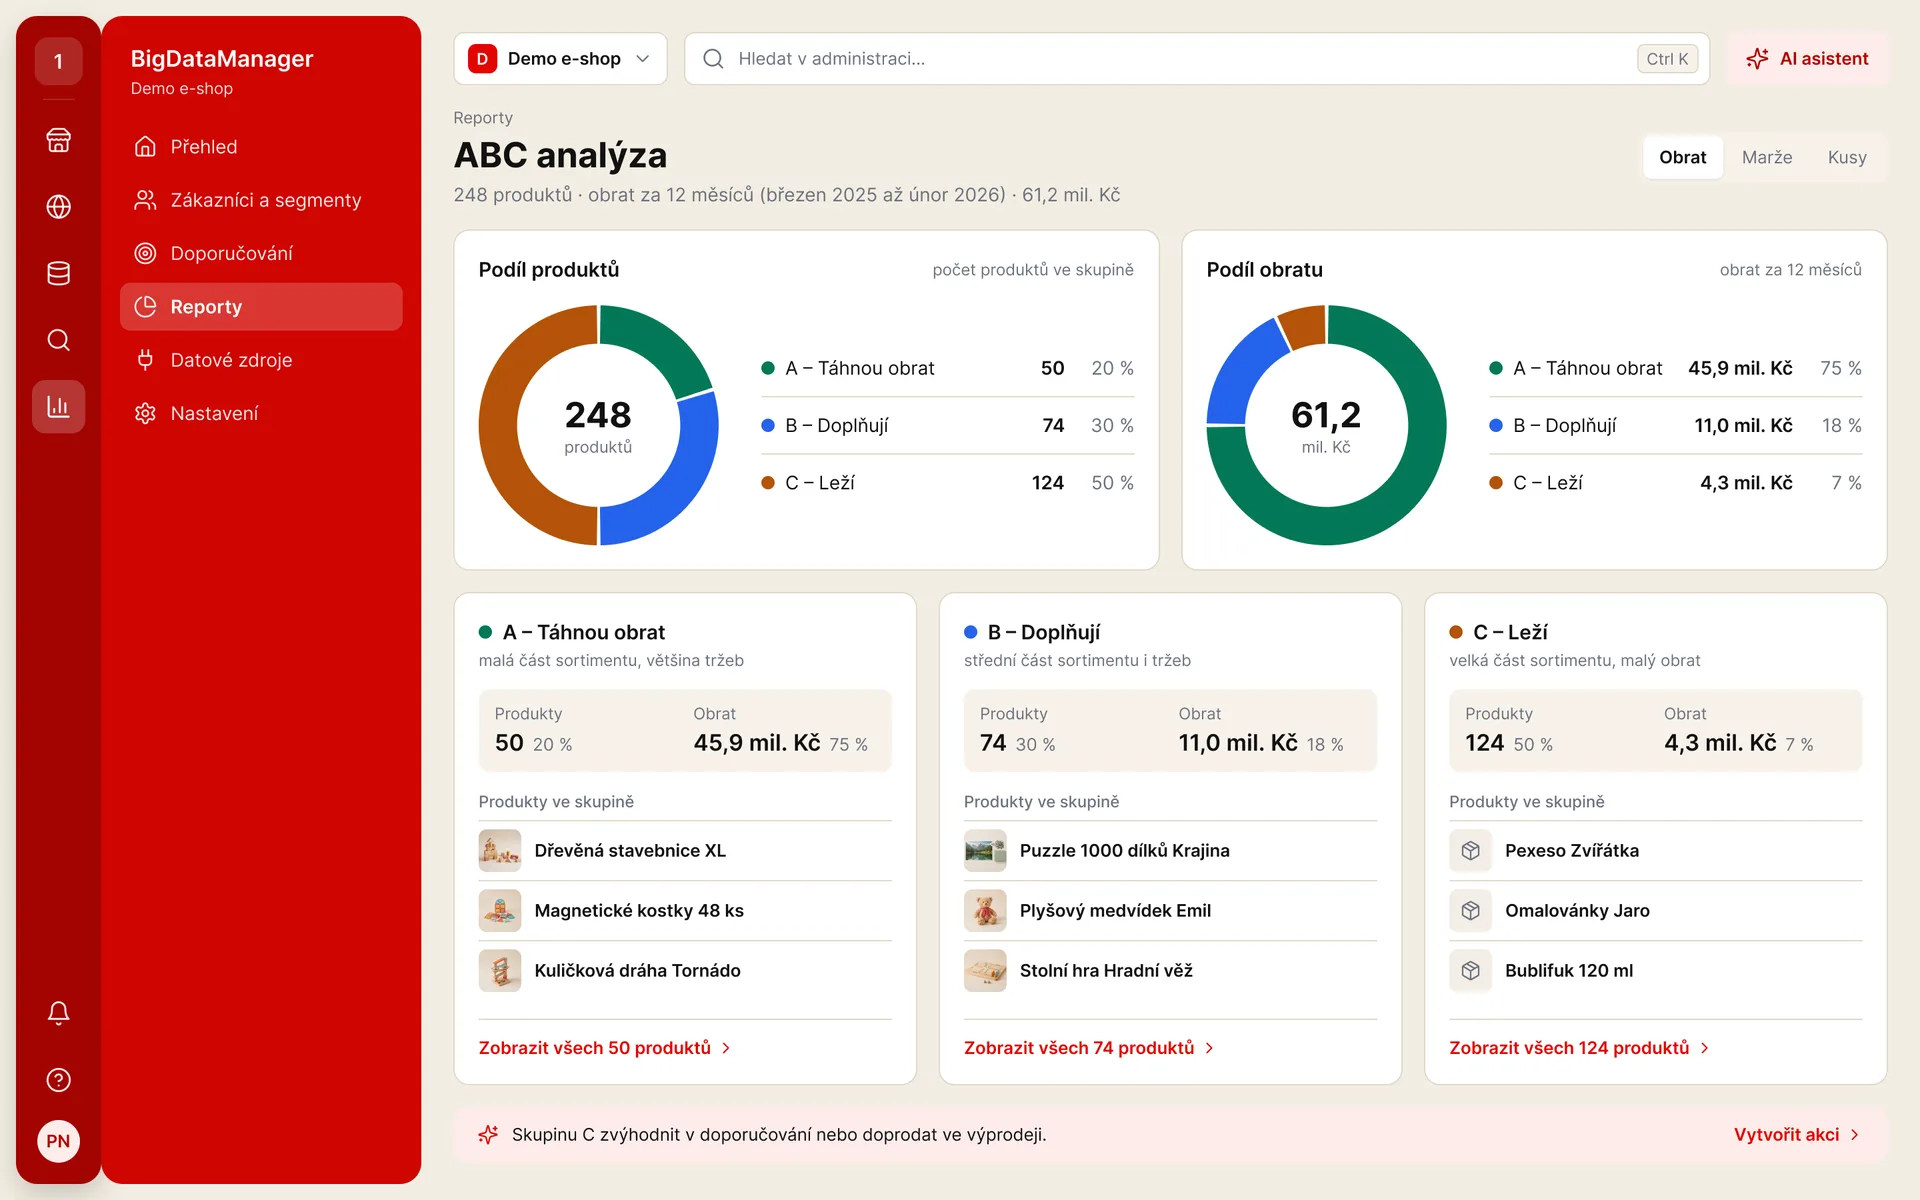Click the sparkle icon in the AI asistent button

click(1757, 59)
